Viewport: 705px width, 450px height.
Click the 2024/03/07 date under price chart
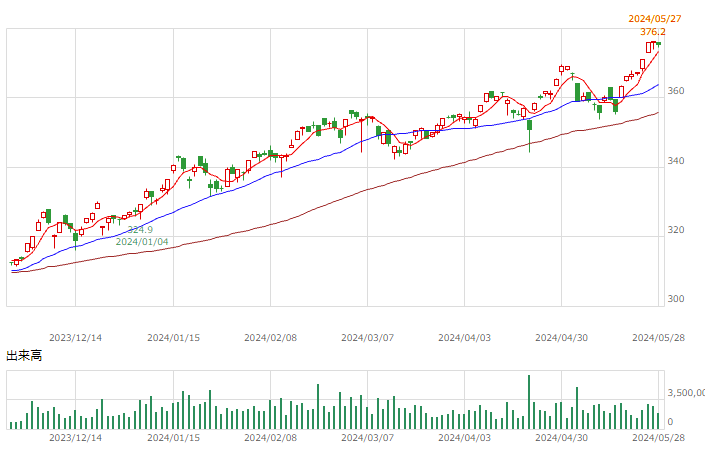point(368,338)
